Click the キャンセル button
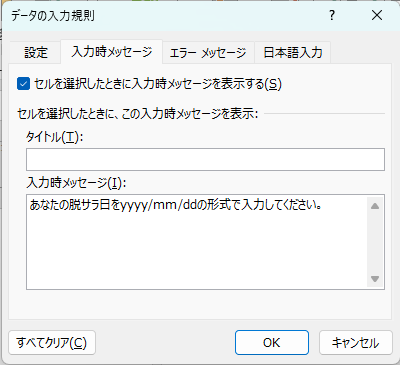The image size is (400, 365). click(x=356, y=343)
